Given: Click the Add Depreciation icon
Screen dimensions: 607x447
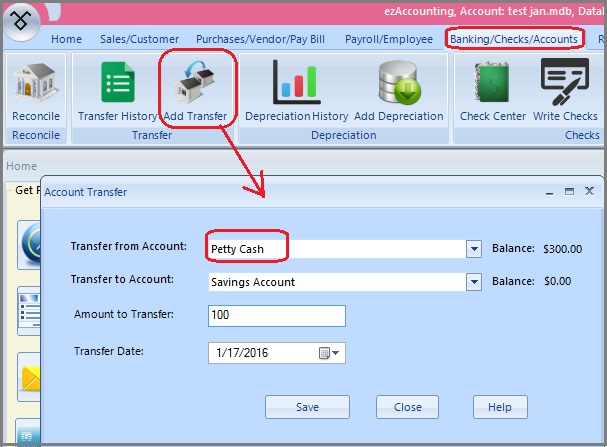Looking at the screenshot, I should (398, 87).
